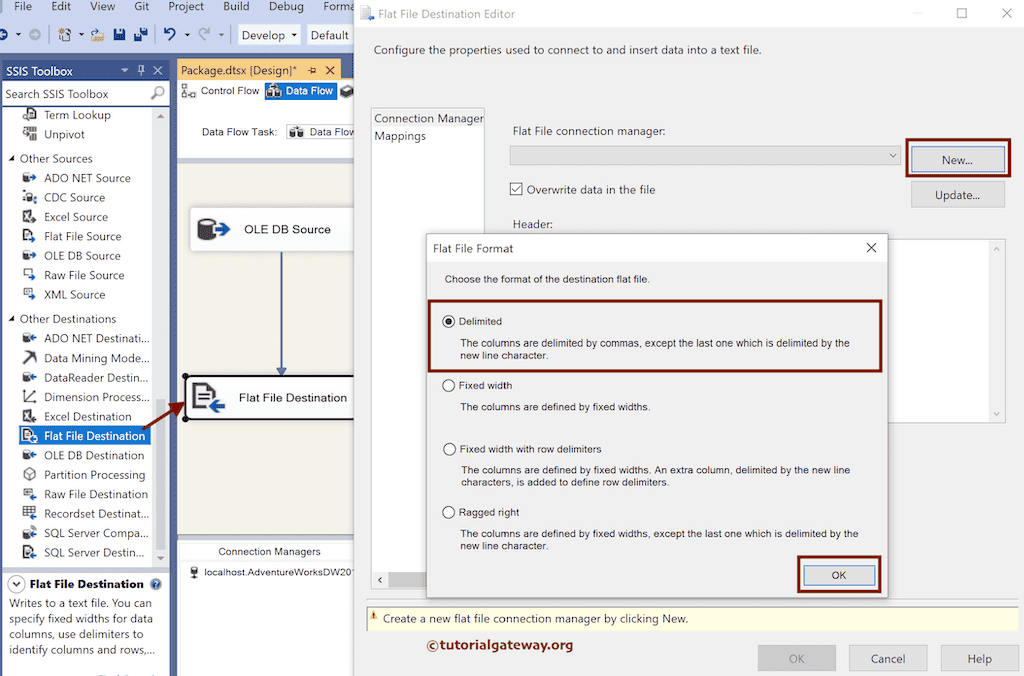This screenshot has height=676, width=1024.
Task: Choose the Ragged right format option
Action: [448, 512]
